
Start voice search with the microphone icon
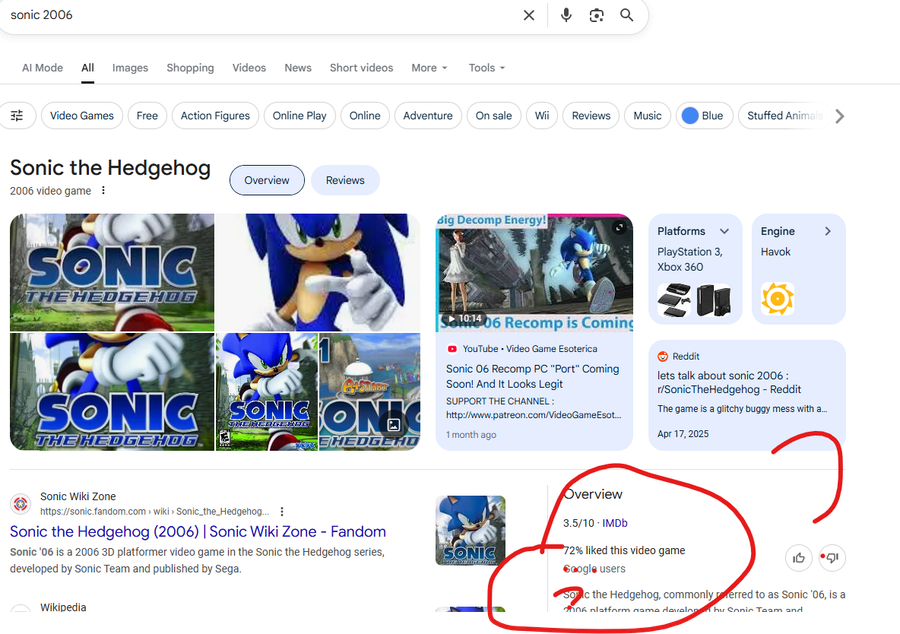[x=566, y=15]
